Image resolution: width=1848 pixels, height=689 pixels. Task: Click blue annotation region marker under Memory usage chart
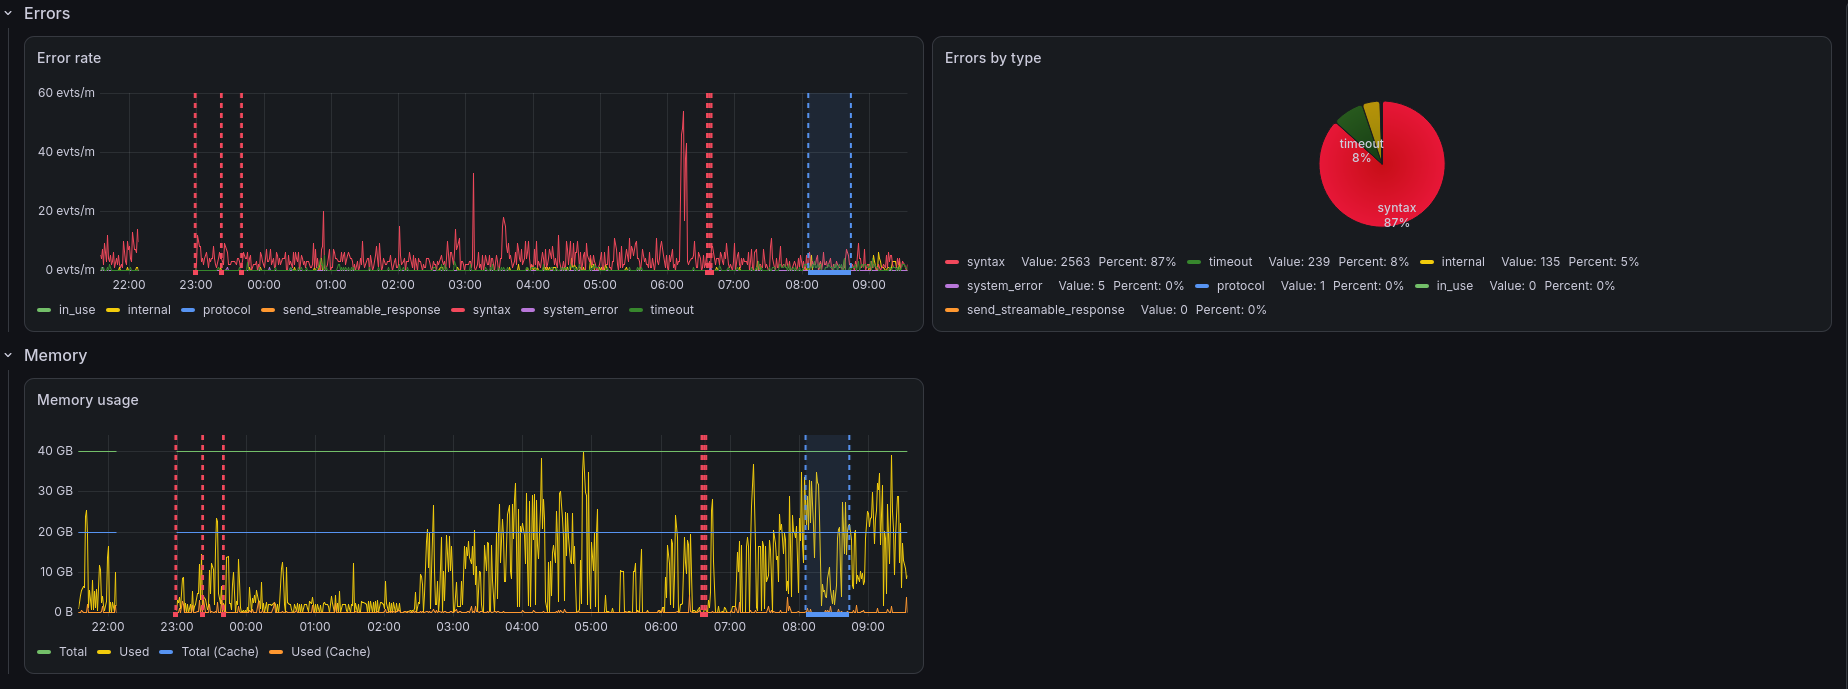(x=827, y=614)
